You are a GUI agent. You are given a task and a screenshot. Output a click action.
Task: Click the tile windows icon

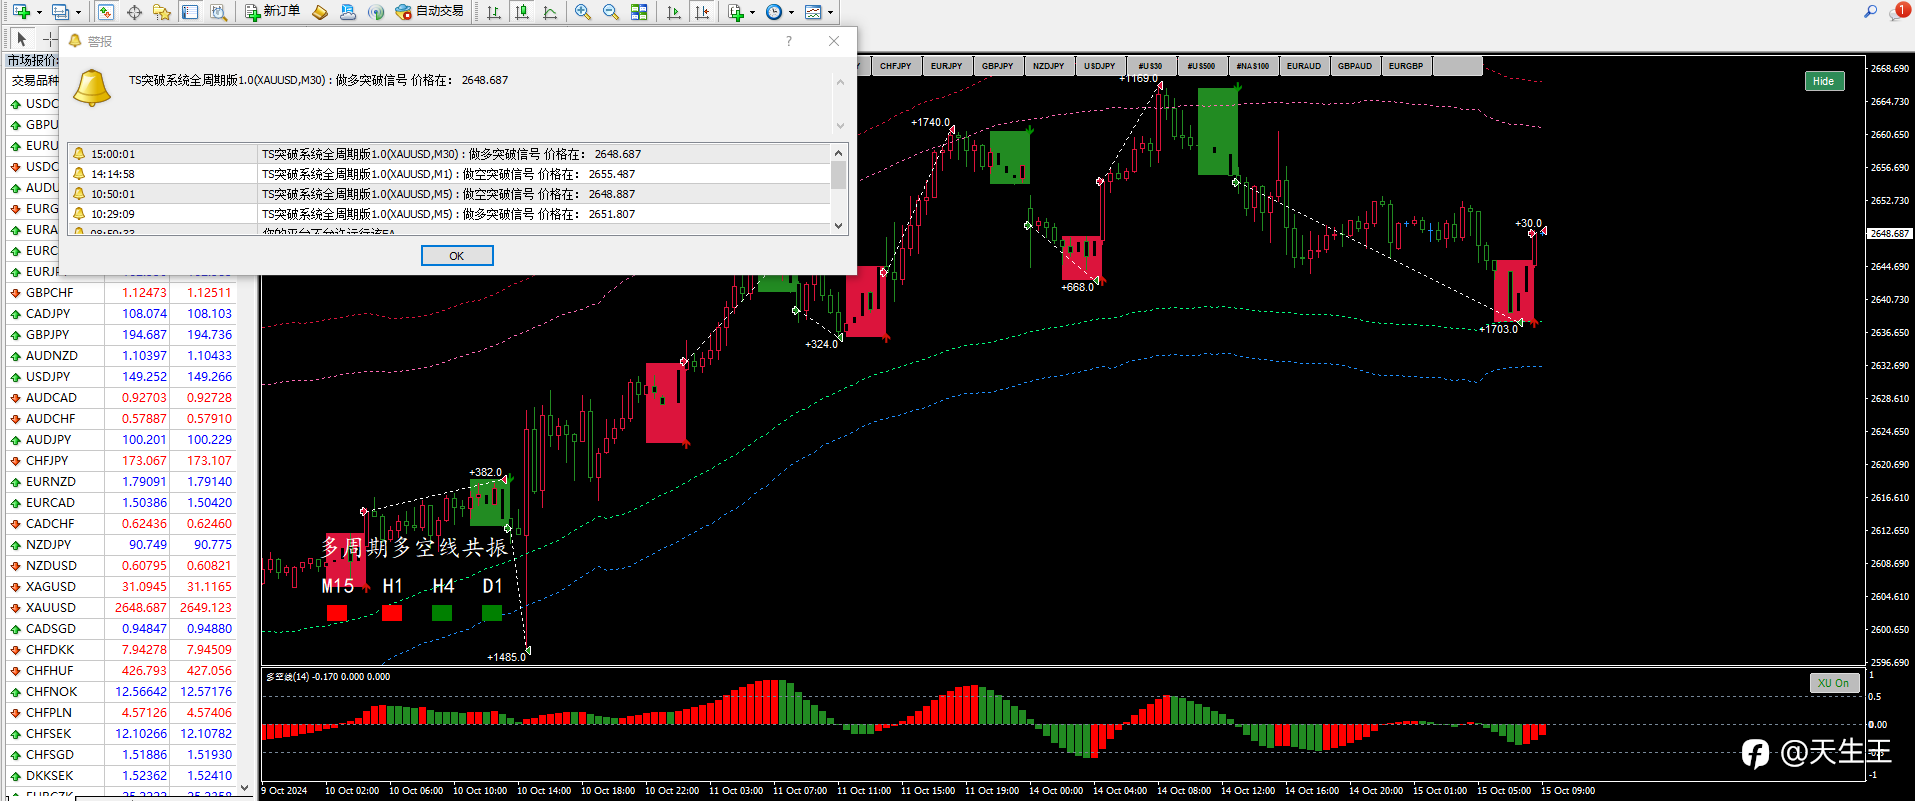coord(639,12)
